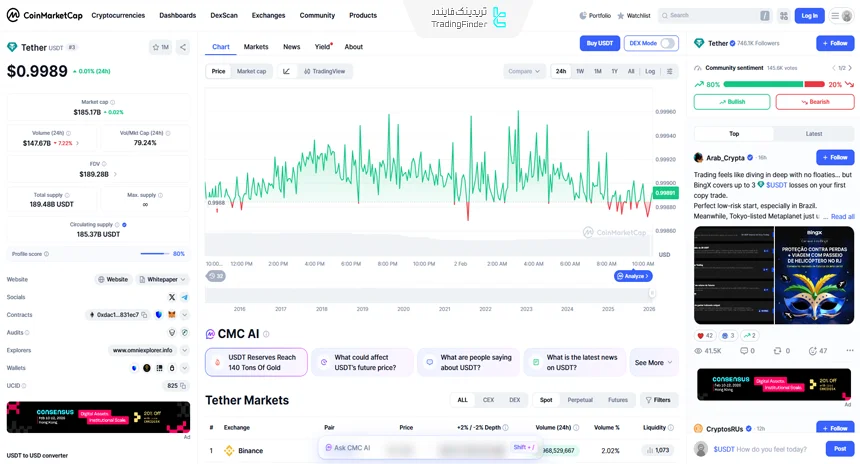Open comments icon on Arab_Crypta post

pos(744,351)
